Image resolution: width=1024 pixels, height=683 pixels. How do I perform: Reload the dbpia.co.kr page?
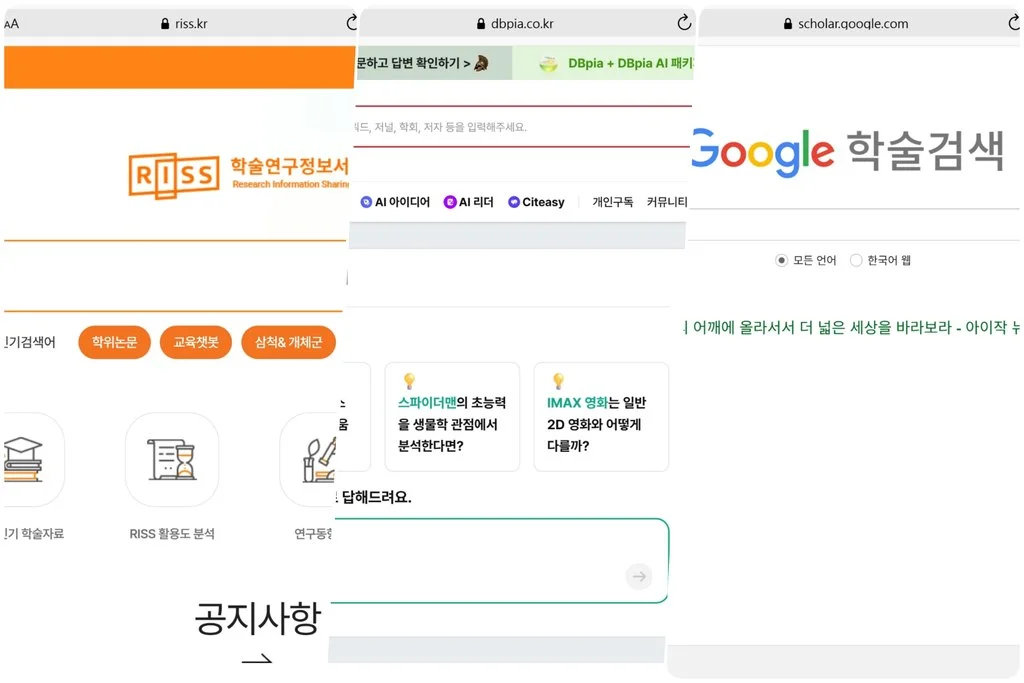coord(684,23)
